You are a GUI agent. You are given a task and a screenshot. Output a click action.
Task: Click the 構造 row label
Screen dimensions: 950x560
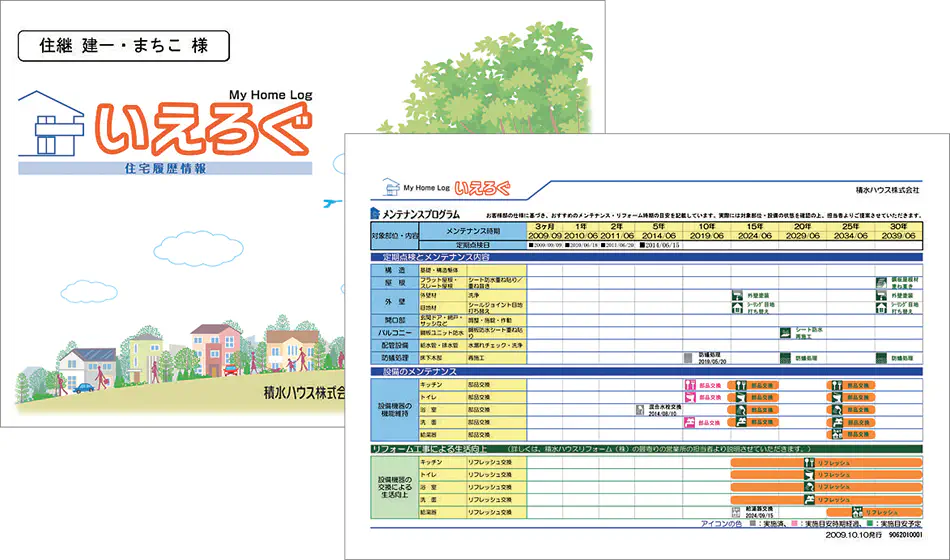pyautogui.click(x=394, y=270)
